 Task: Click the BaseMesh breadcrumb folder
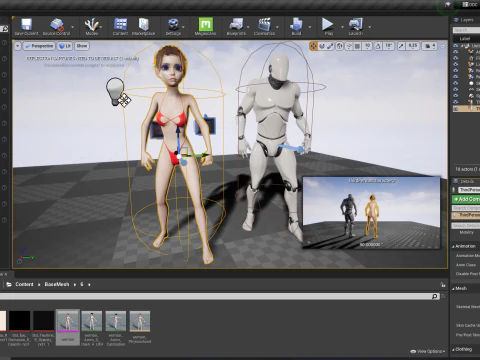pos(57,284)
